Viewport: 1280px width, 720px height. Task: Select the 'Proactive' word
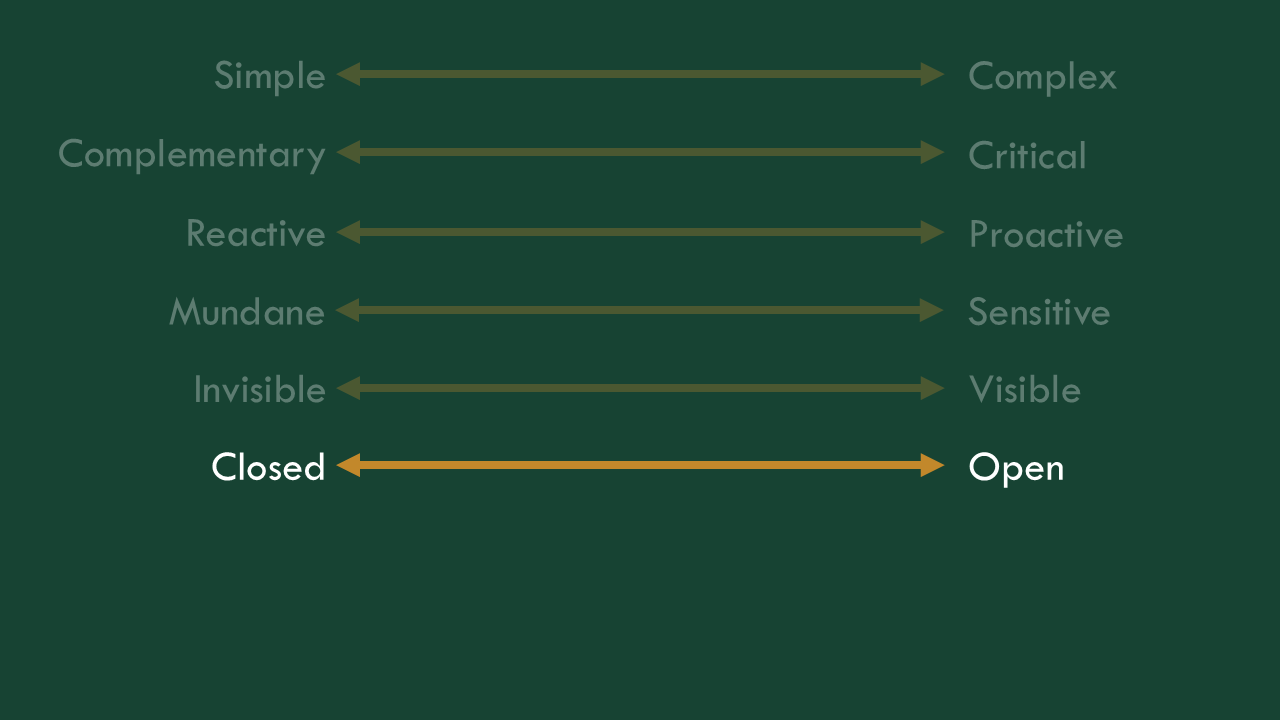(x=1045, y=234)
